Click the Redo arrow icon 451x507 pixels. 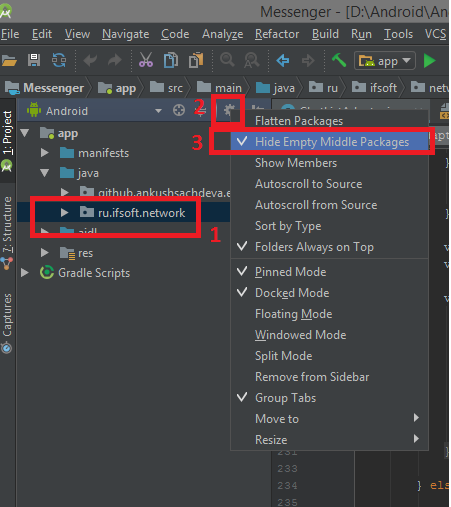(x=115, y=61)
